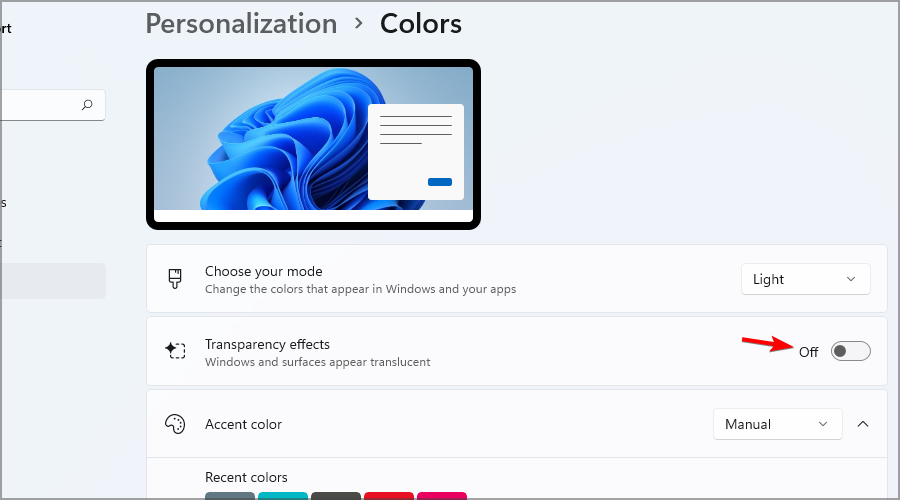Select the highlighted sidebar navigation item
The image size is (900, 500).
click(x=53, y=281)
